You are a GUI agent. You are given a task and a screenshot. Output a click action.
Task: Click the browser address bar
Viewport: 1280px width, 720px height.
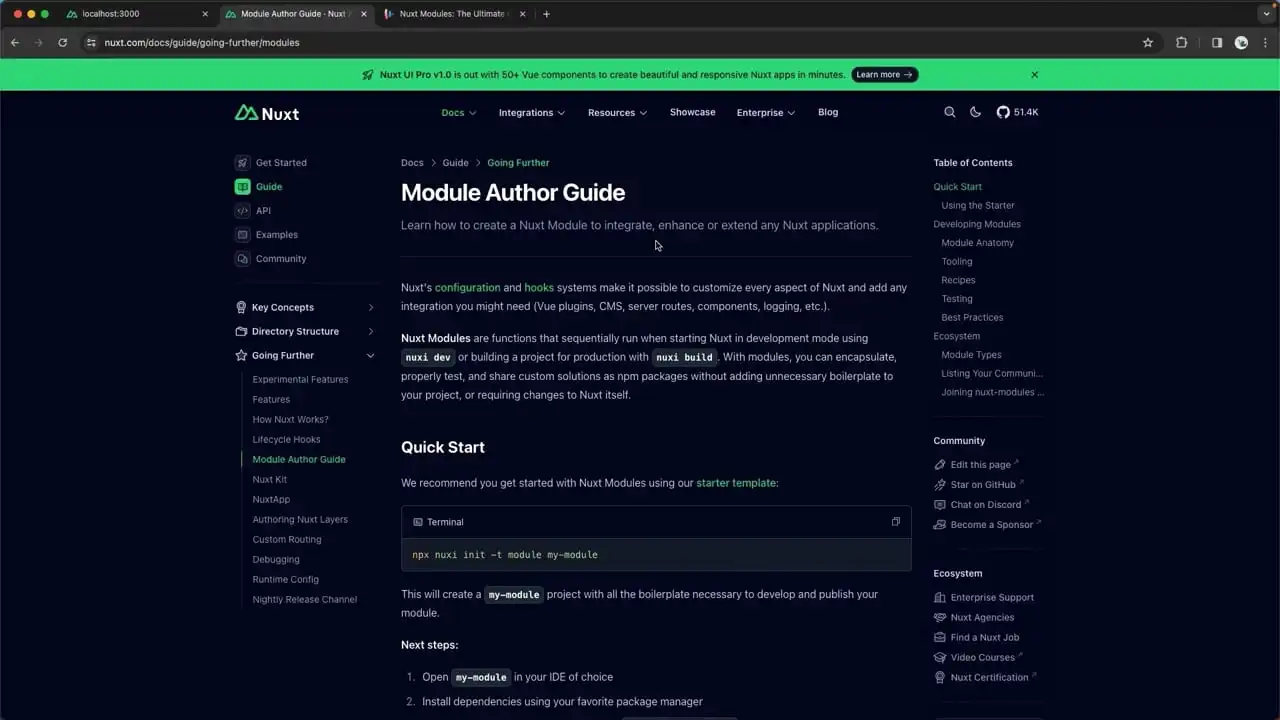pos(620,43)
